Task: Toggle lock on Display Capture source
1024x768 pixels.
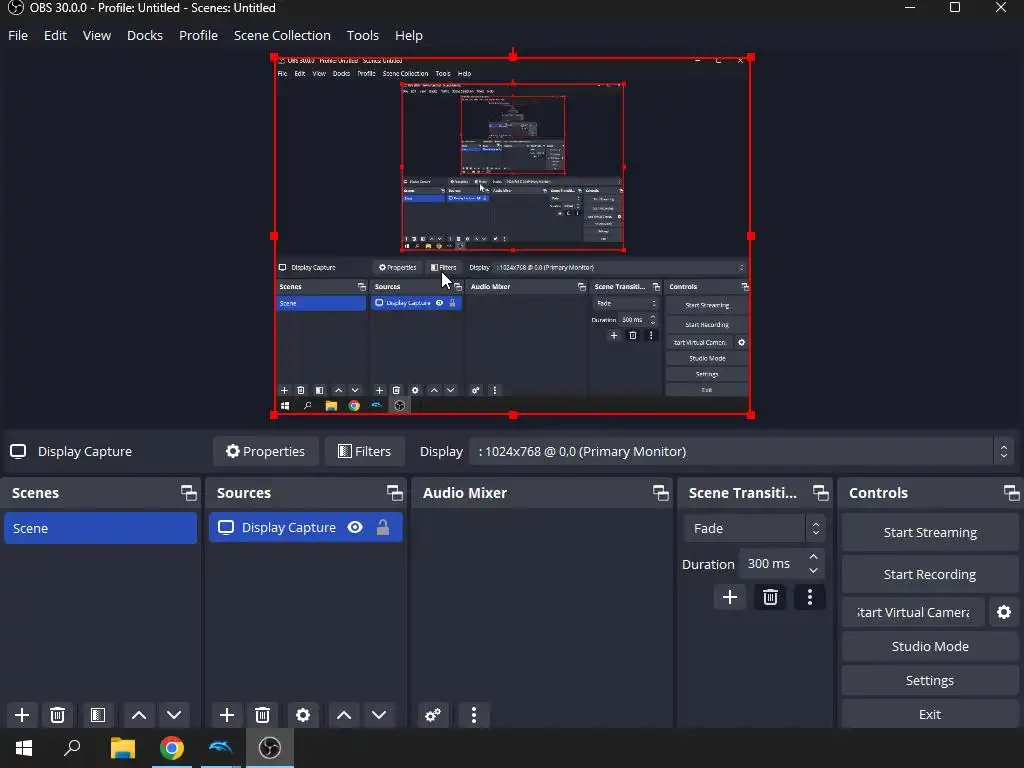Action: point(383,528)
